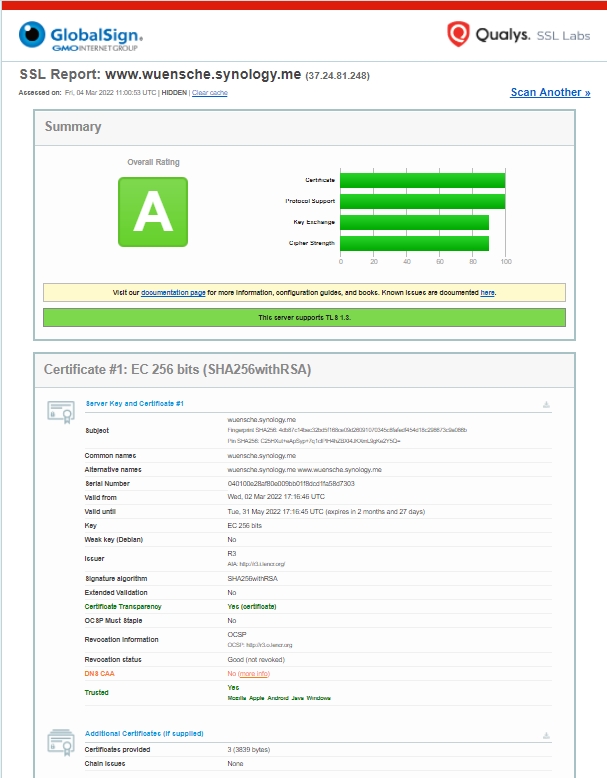Click the Additional Certificates (if supplied) heading
Screen dimensions: 607x778
coord(144,733)
